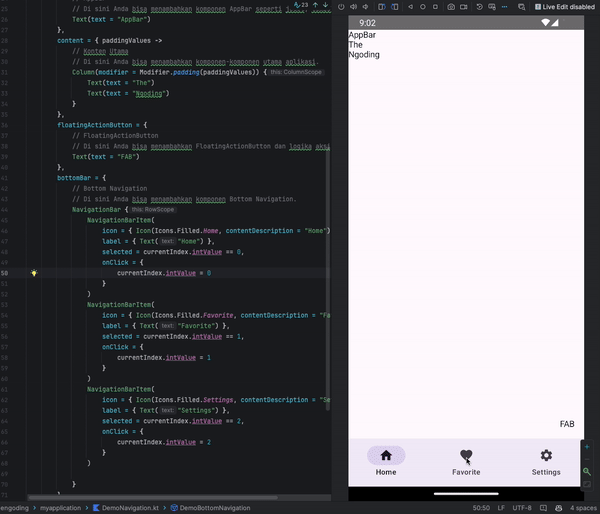600x514 pixels.
Task: Tap the Home icon in bottom navigation
Action: coord(386,455)
